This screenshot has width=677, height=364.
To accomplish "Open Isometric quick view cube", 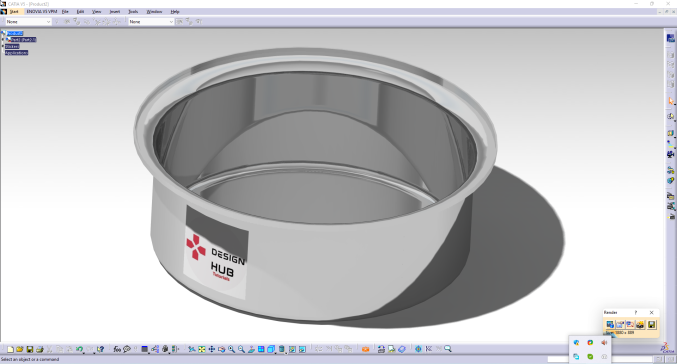I will (x=271, y=349).
